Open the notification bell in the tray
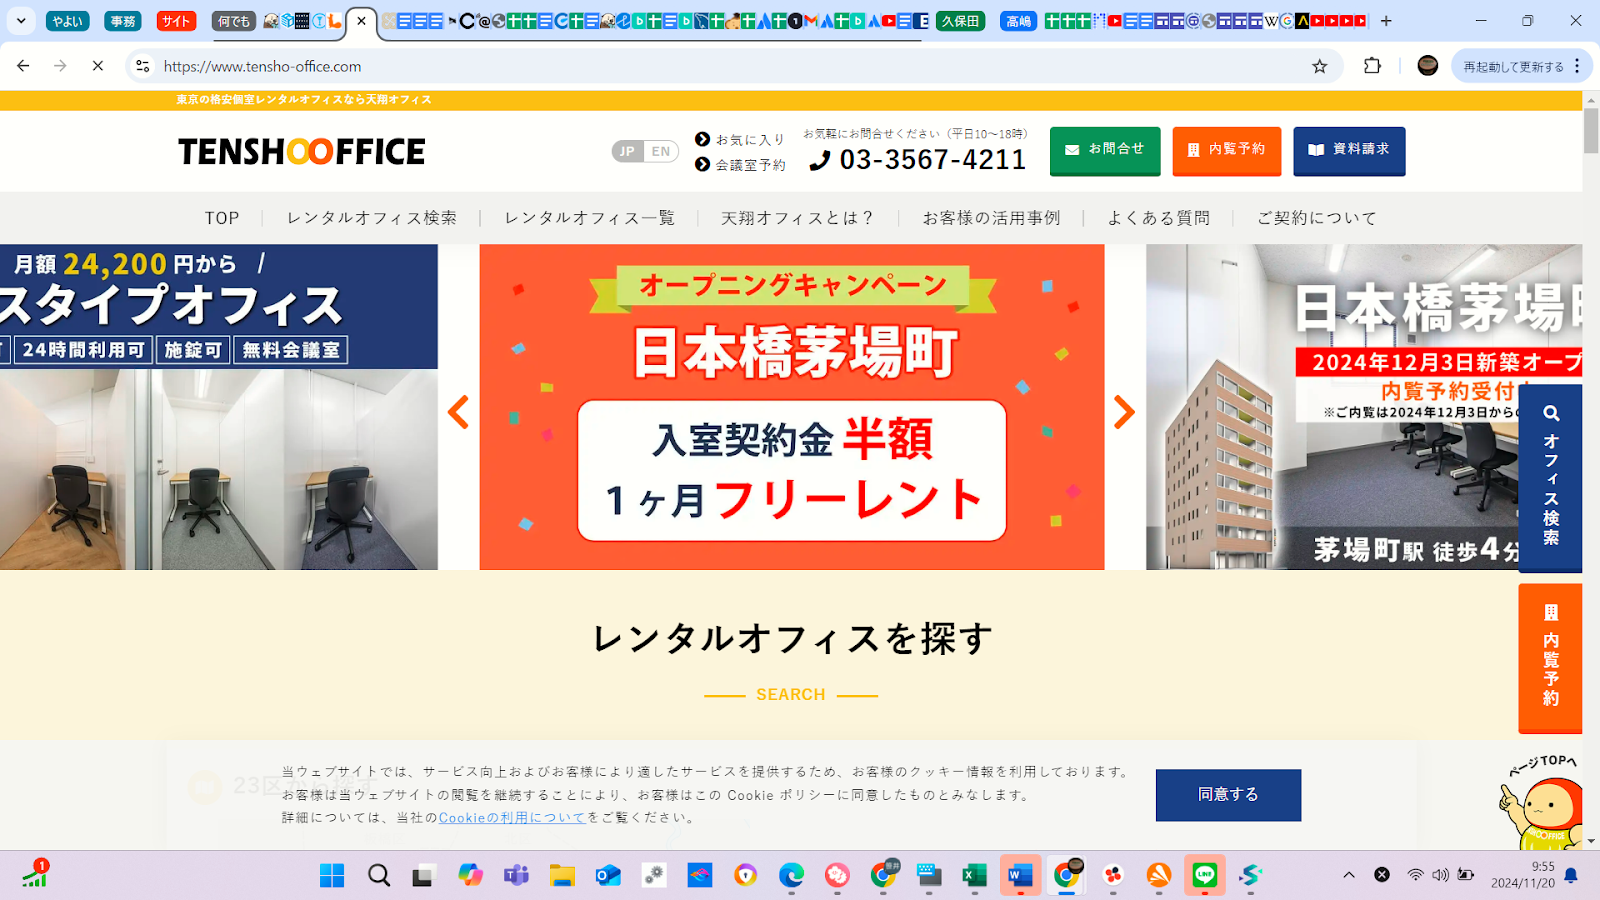This screenshot has height=900, width=1600. (1571, 875)
